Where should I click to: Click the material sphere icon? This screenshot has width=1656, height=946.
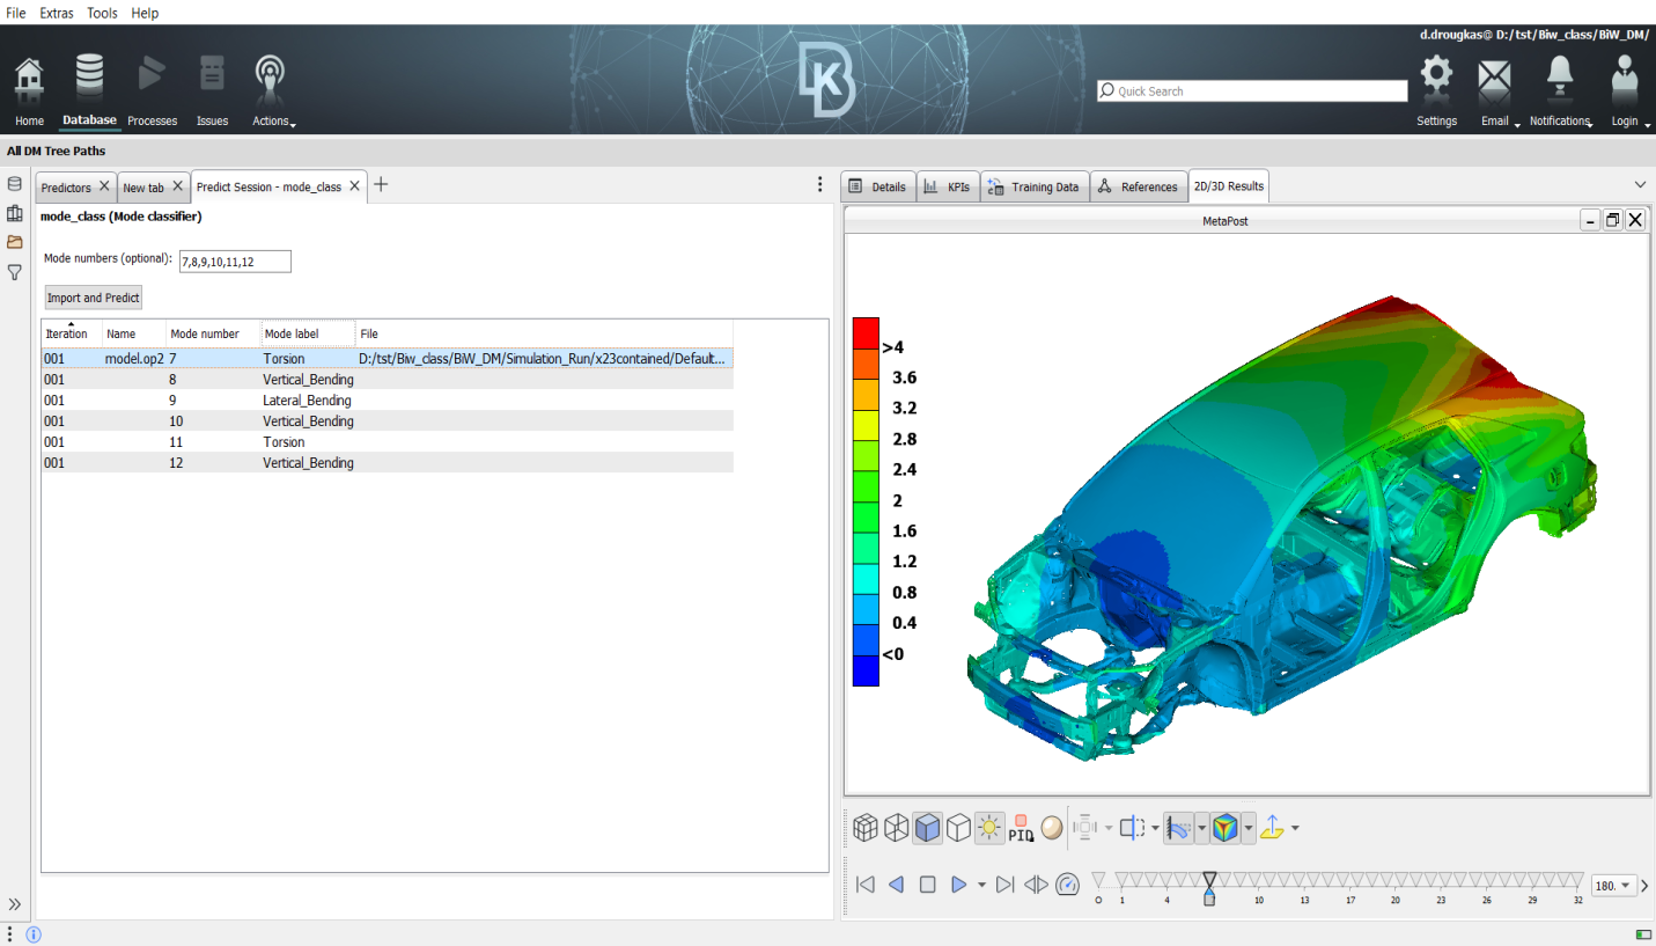[x=1051, y=828]
